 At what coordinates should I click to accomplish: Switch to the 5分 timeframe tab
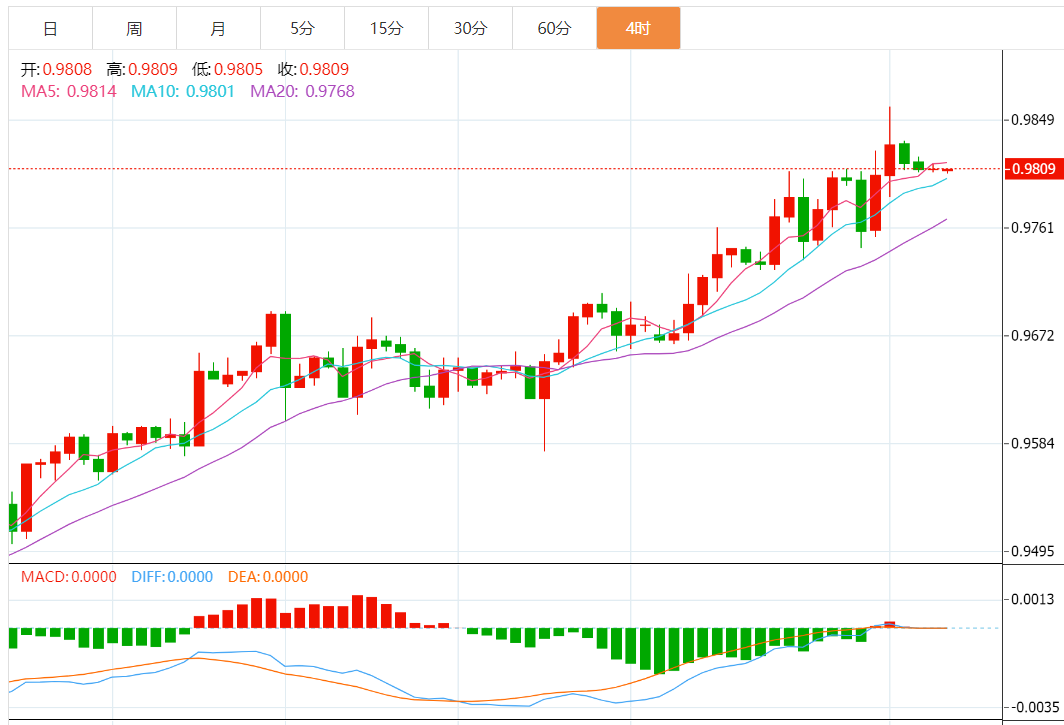click(x=302, y=29)
